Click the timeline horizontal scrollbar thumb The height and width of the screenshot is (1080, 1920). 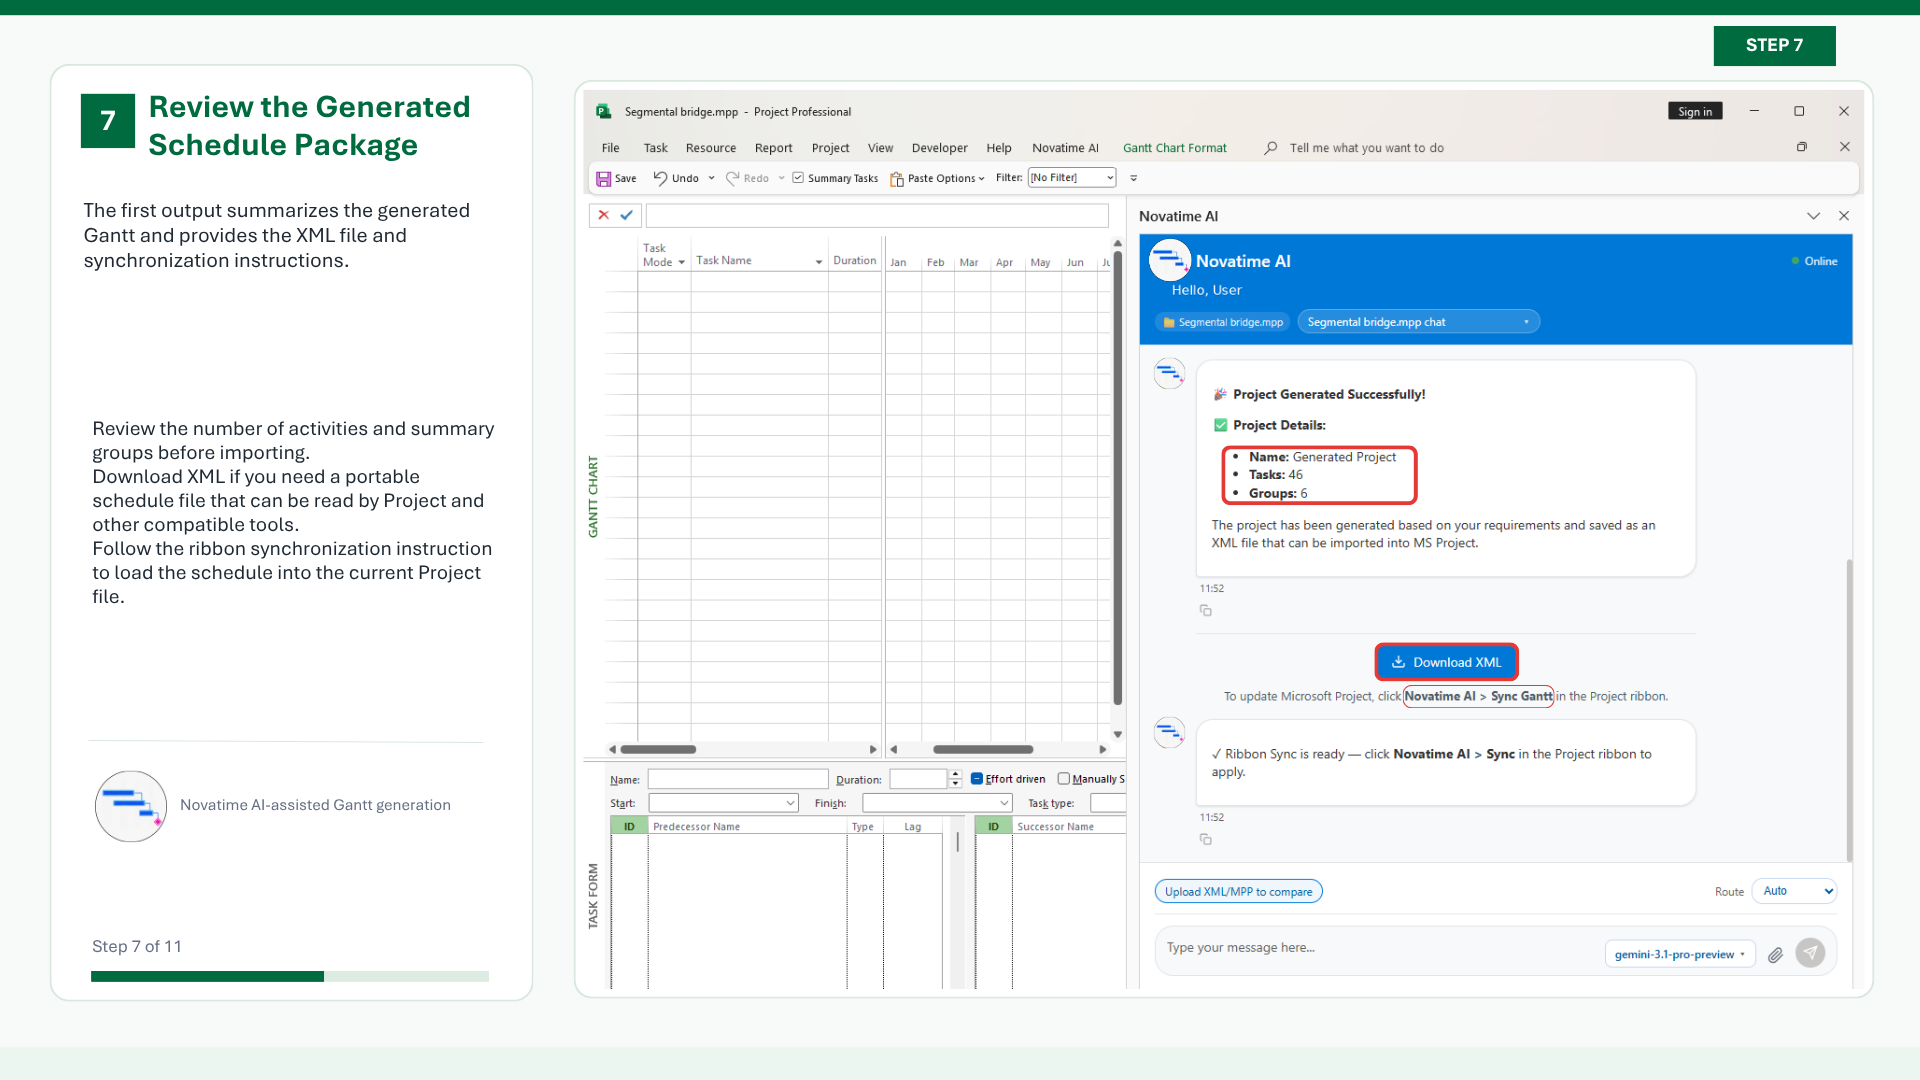(x=983, y=749)
